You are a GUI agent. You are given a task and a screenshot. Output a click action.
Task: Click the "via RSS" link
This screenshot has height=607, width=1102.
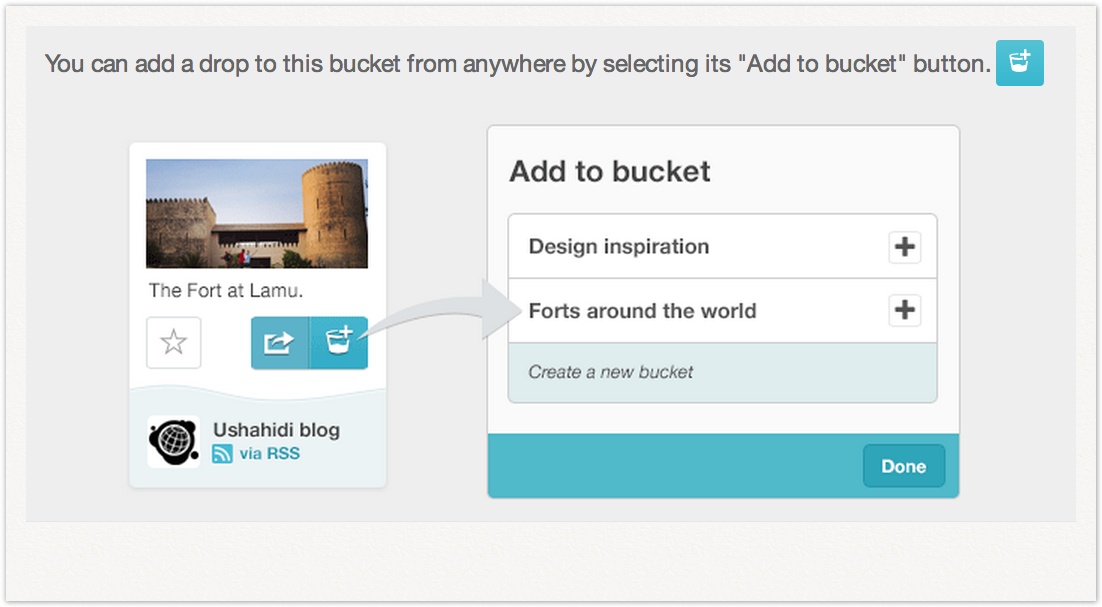point(269,454)
